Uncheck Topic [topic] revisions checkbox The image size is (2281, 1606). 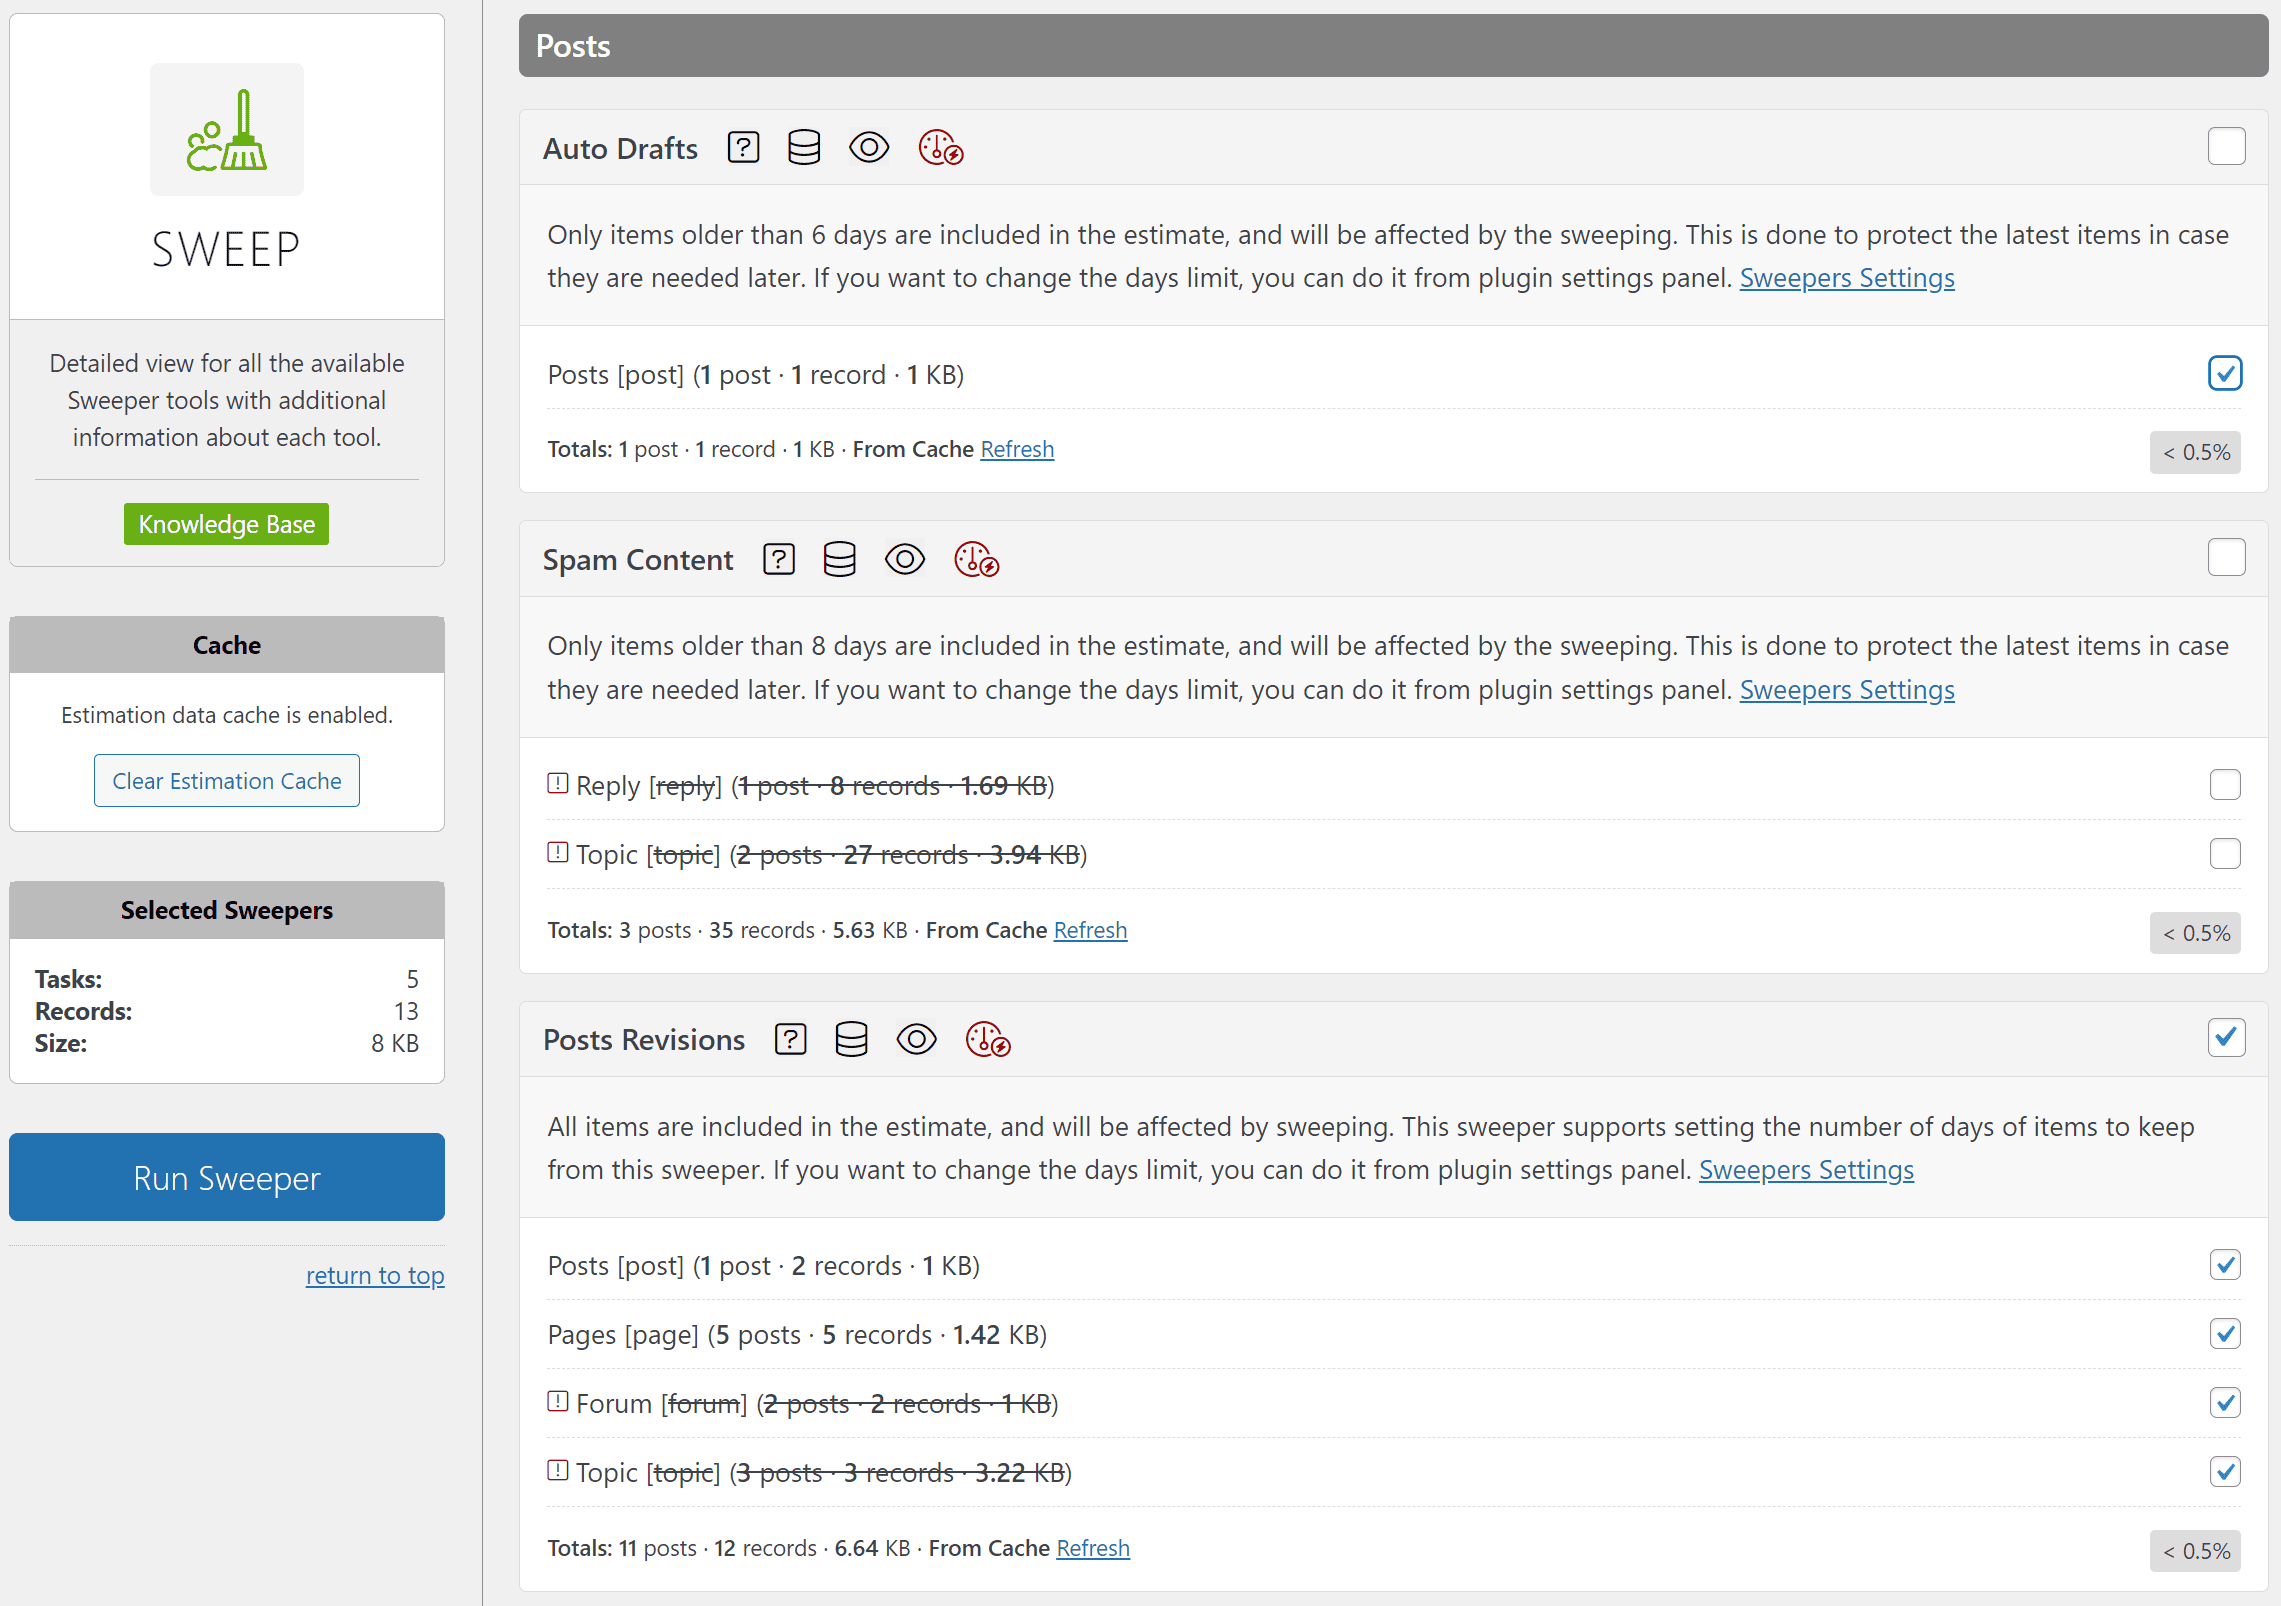click(x=2225, y=1472)
